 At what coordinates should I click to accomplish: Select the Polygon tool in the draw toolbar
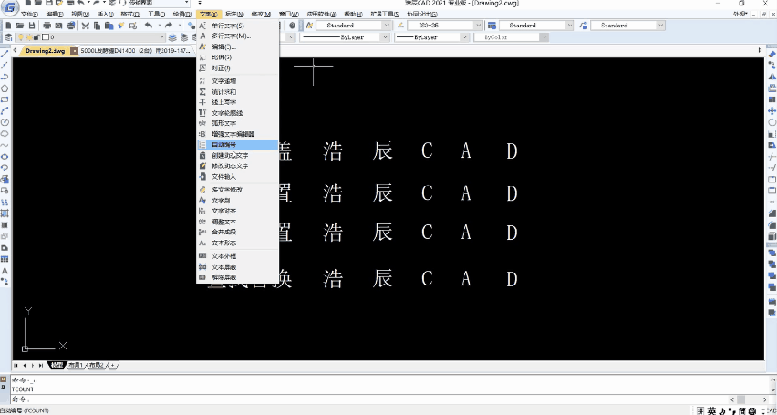[x=5, y=88]
